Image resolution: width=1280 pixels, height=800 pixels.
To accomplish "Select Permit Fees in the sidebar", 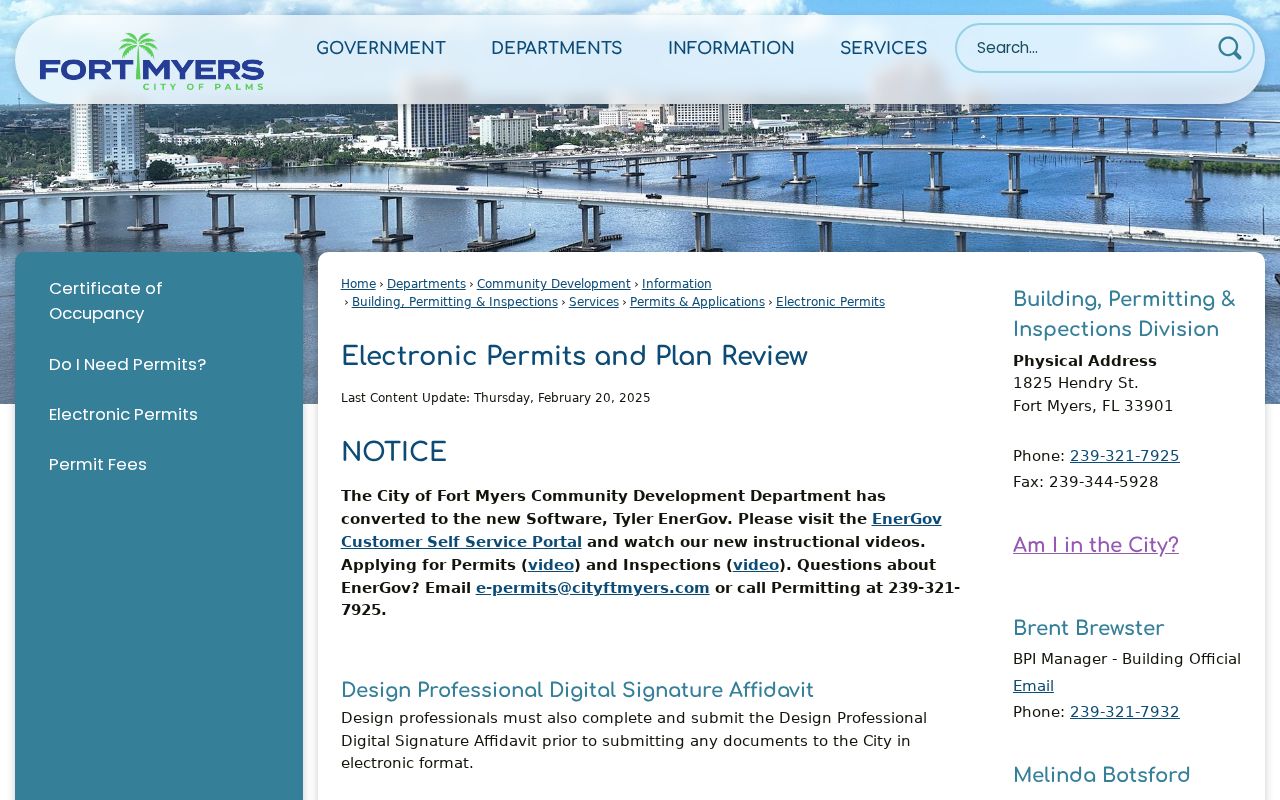I will coord(98,464).
